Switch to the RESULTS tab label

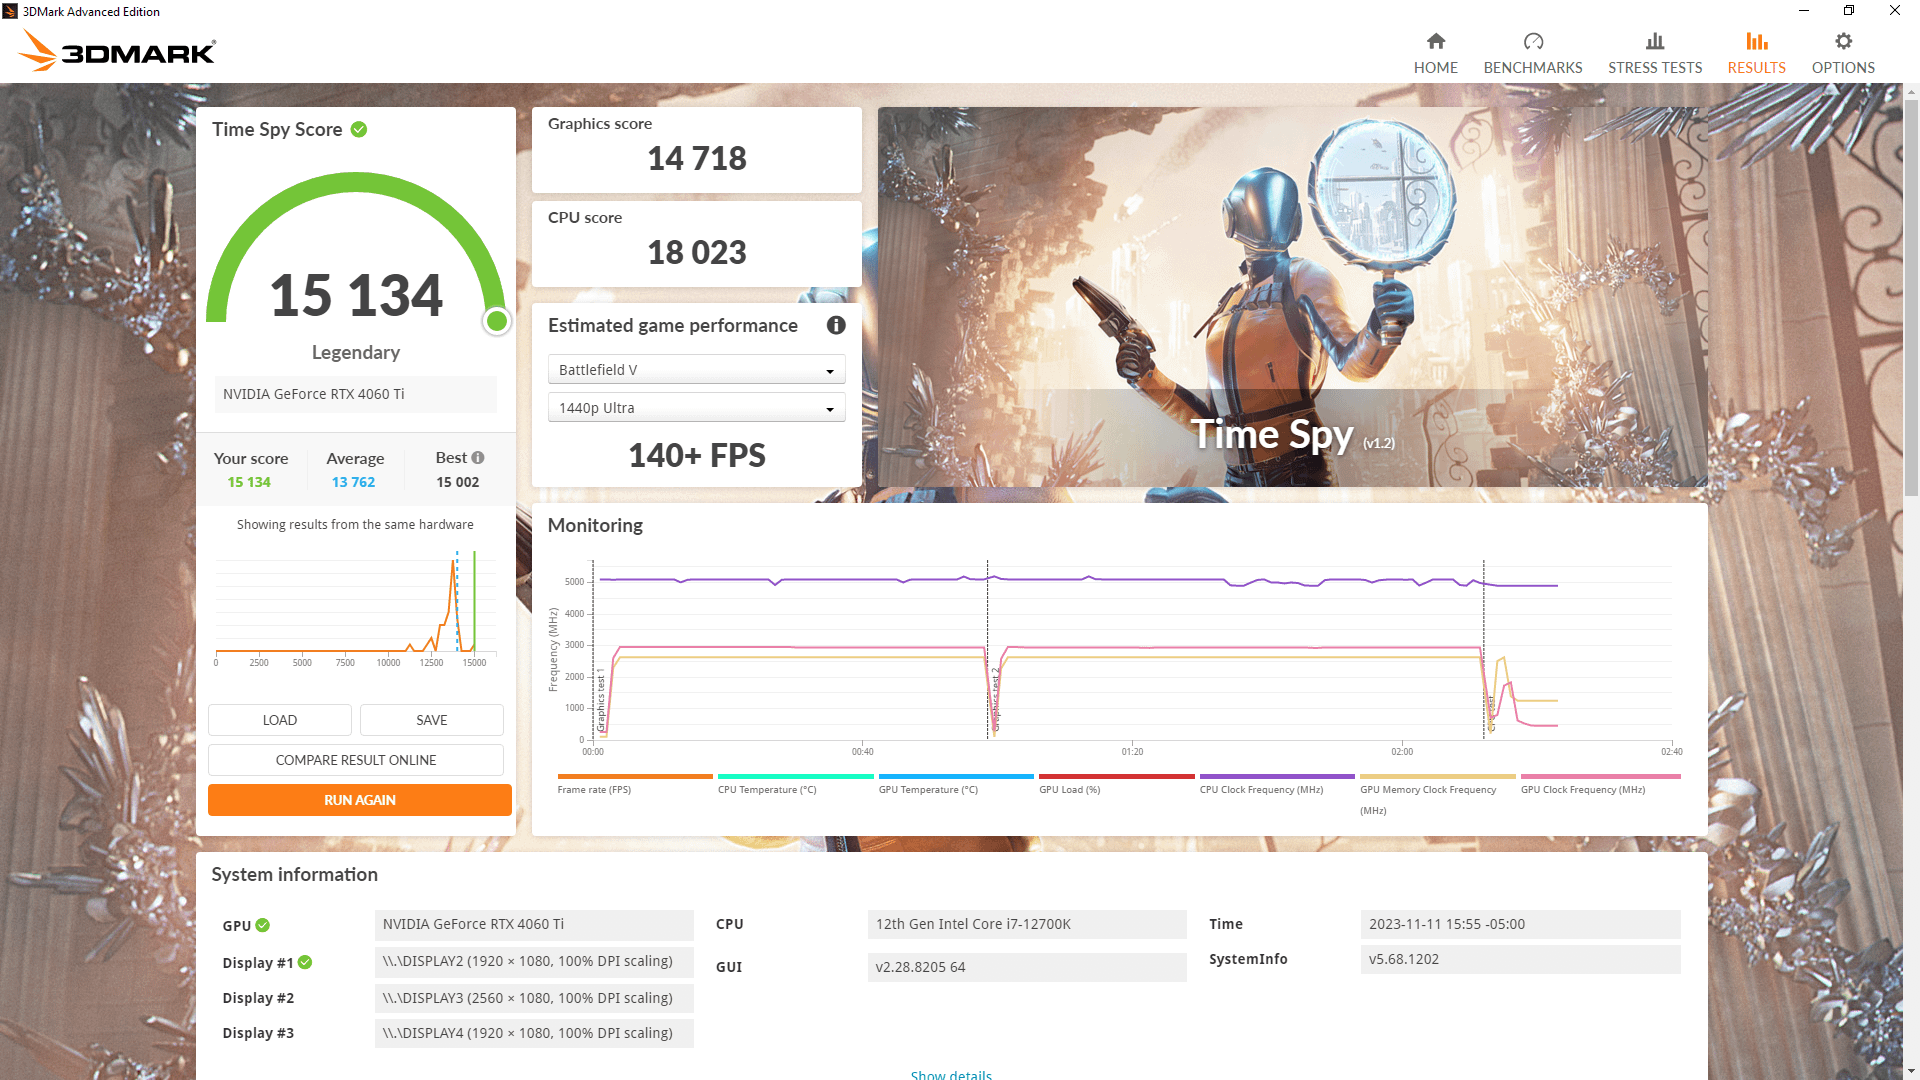(1757, 68)
